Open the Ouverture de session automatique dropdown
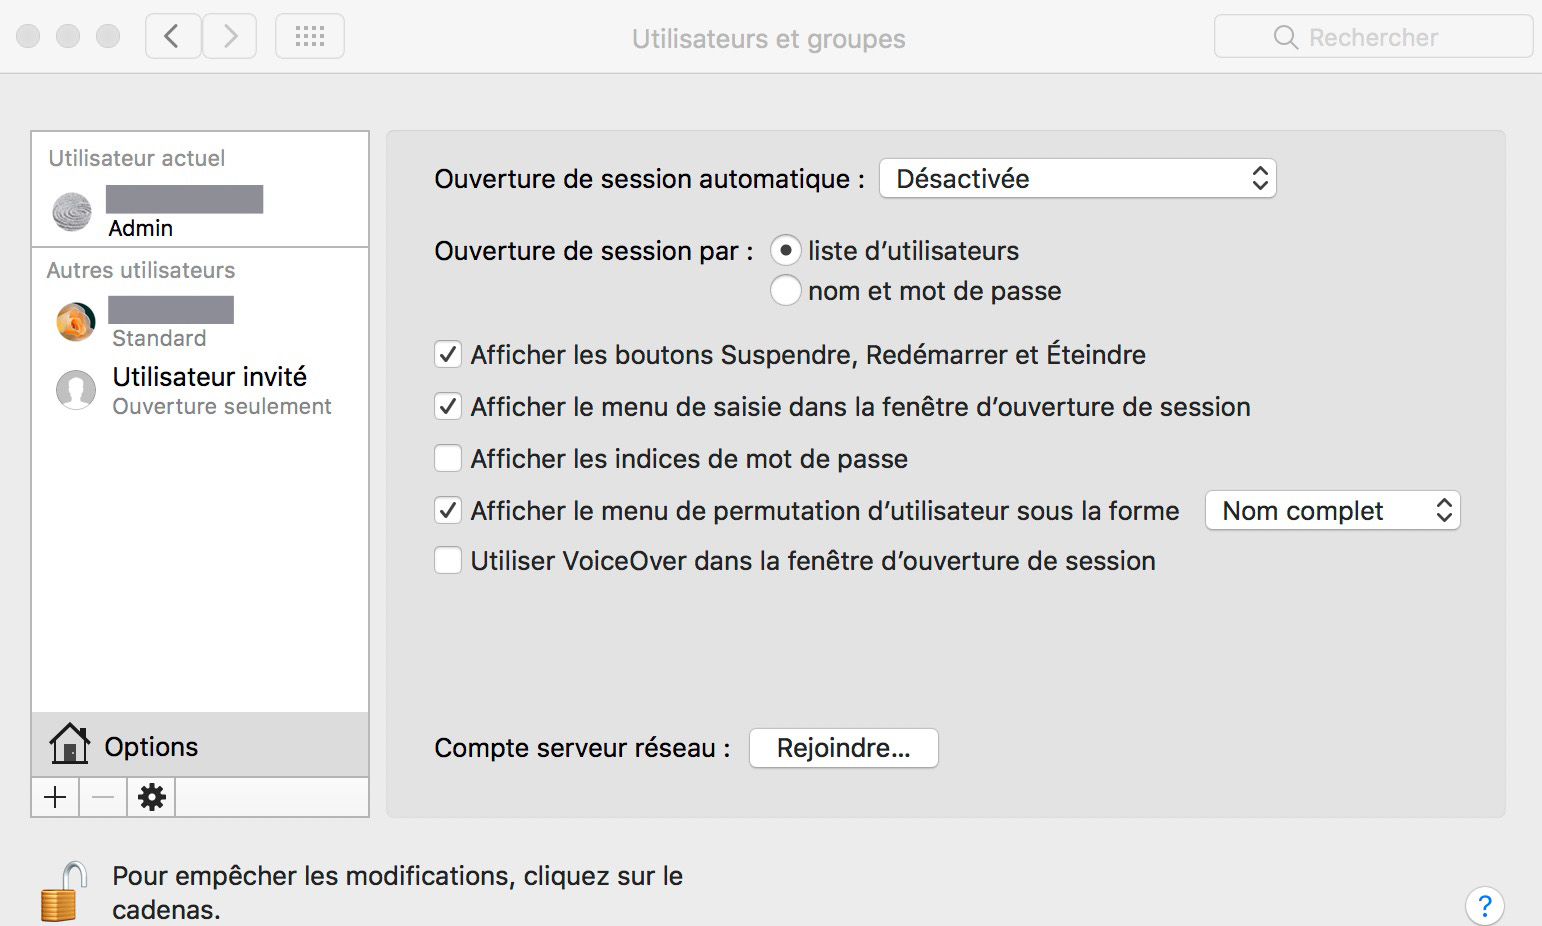Image resolution: width=1542 pixels, height=926 pixels. tap(1077, 178)
